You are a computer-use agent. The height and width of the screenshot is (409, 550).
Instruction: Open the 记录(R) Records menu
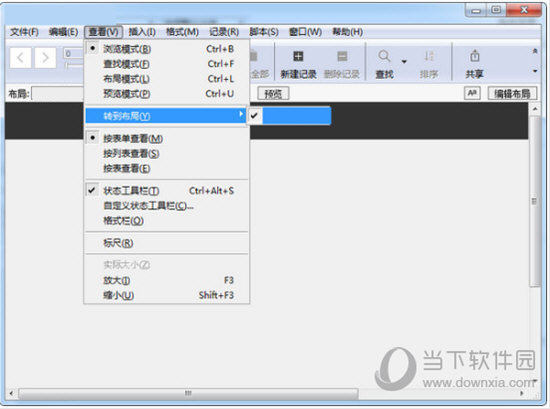point(224,32)
